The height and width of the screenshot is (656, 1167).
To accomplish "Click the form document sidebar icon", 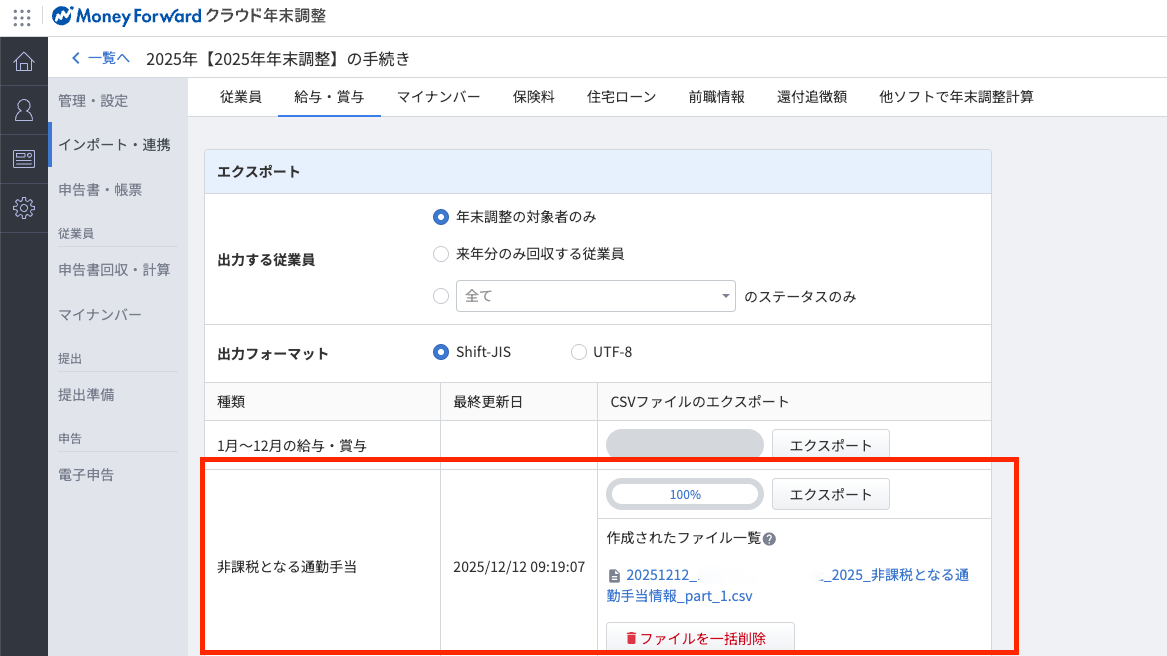I will click(x=24, y=159).
